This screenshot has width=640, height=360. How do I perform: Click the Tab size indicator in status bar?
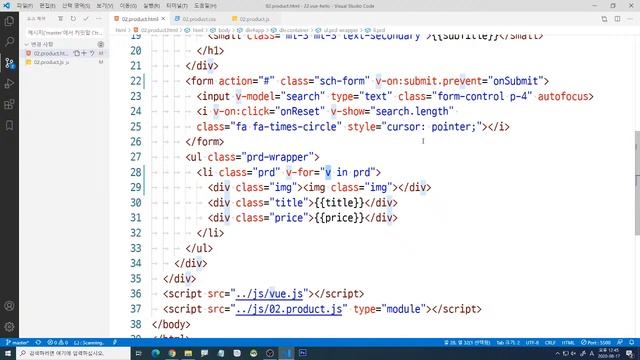[508, 342]
